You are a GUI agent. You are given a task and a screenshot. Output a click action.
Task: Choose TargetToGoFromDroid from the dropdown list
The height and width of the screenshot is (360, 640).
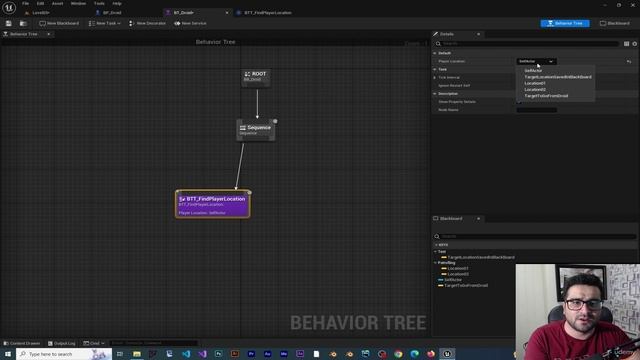pos(546,96)
